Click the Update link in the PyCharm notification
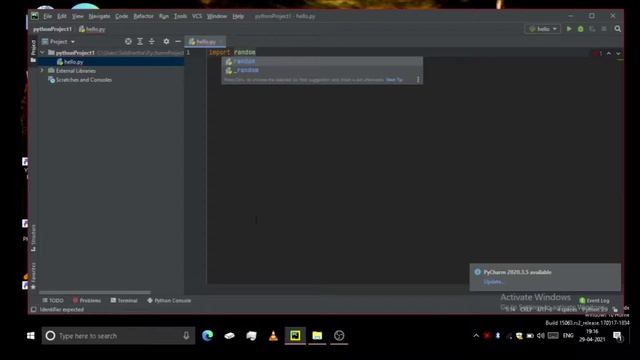Viewport: 640px width, 360px height. coord(493,282)
